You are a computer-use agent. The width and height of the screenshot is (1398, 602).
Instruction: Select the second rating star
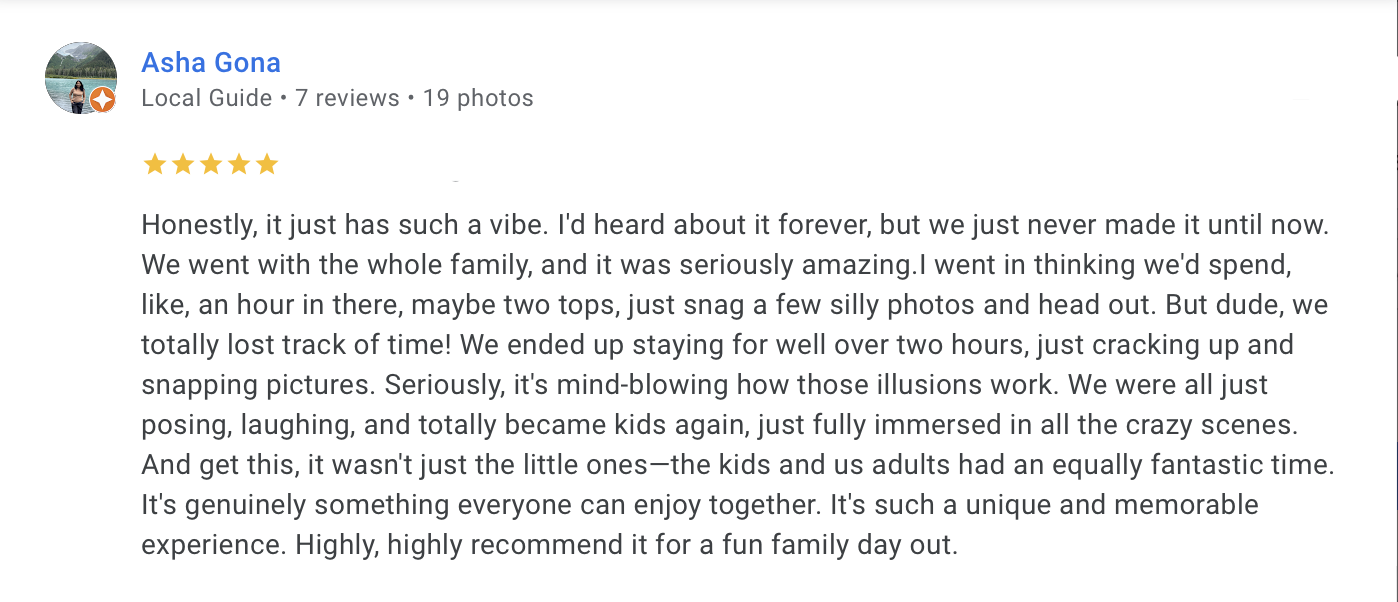tap(182, 164)
